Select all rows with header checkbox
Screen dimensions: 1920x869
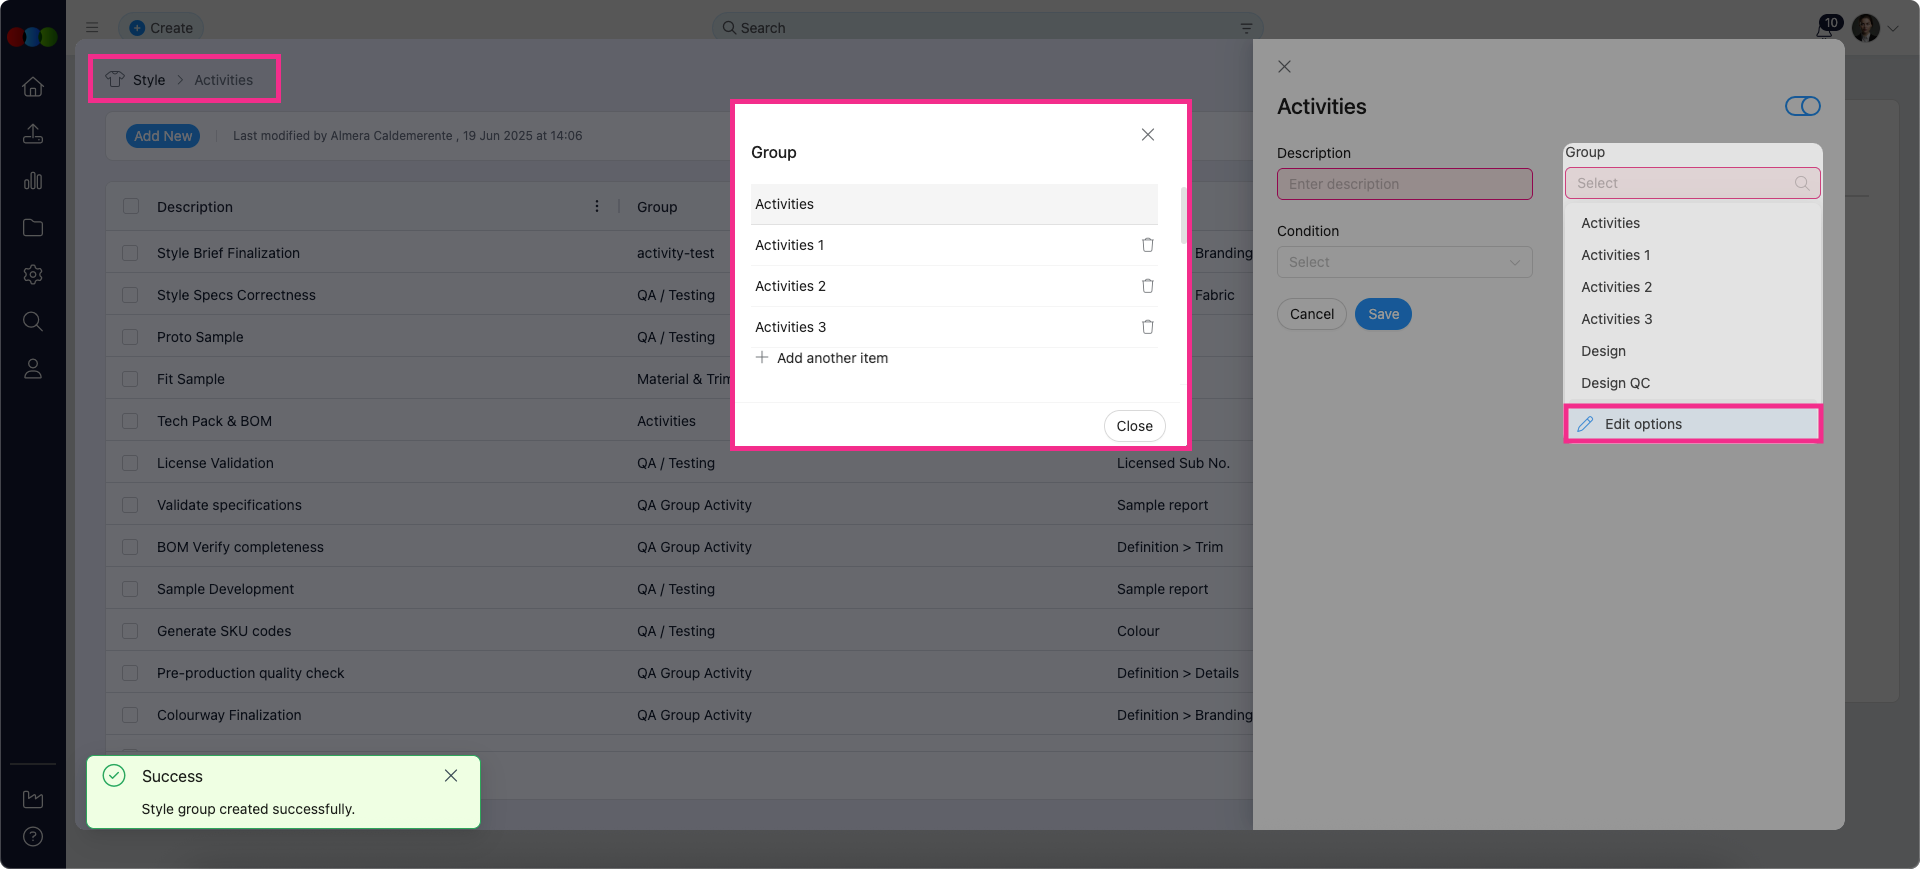click(x=130, y=206)
